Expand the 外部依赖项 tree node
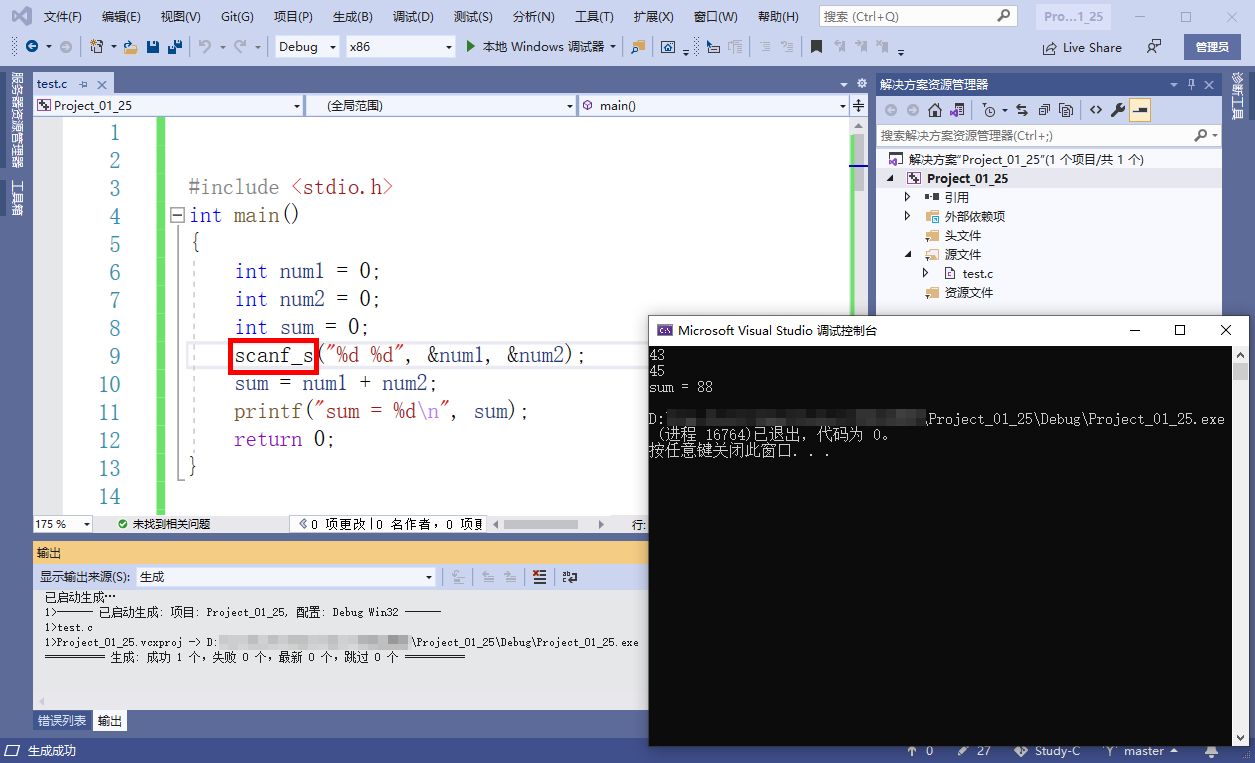This screenshot has width=1255, height=763. click(907, 216)
